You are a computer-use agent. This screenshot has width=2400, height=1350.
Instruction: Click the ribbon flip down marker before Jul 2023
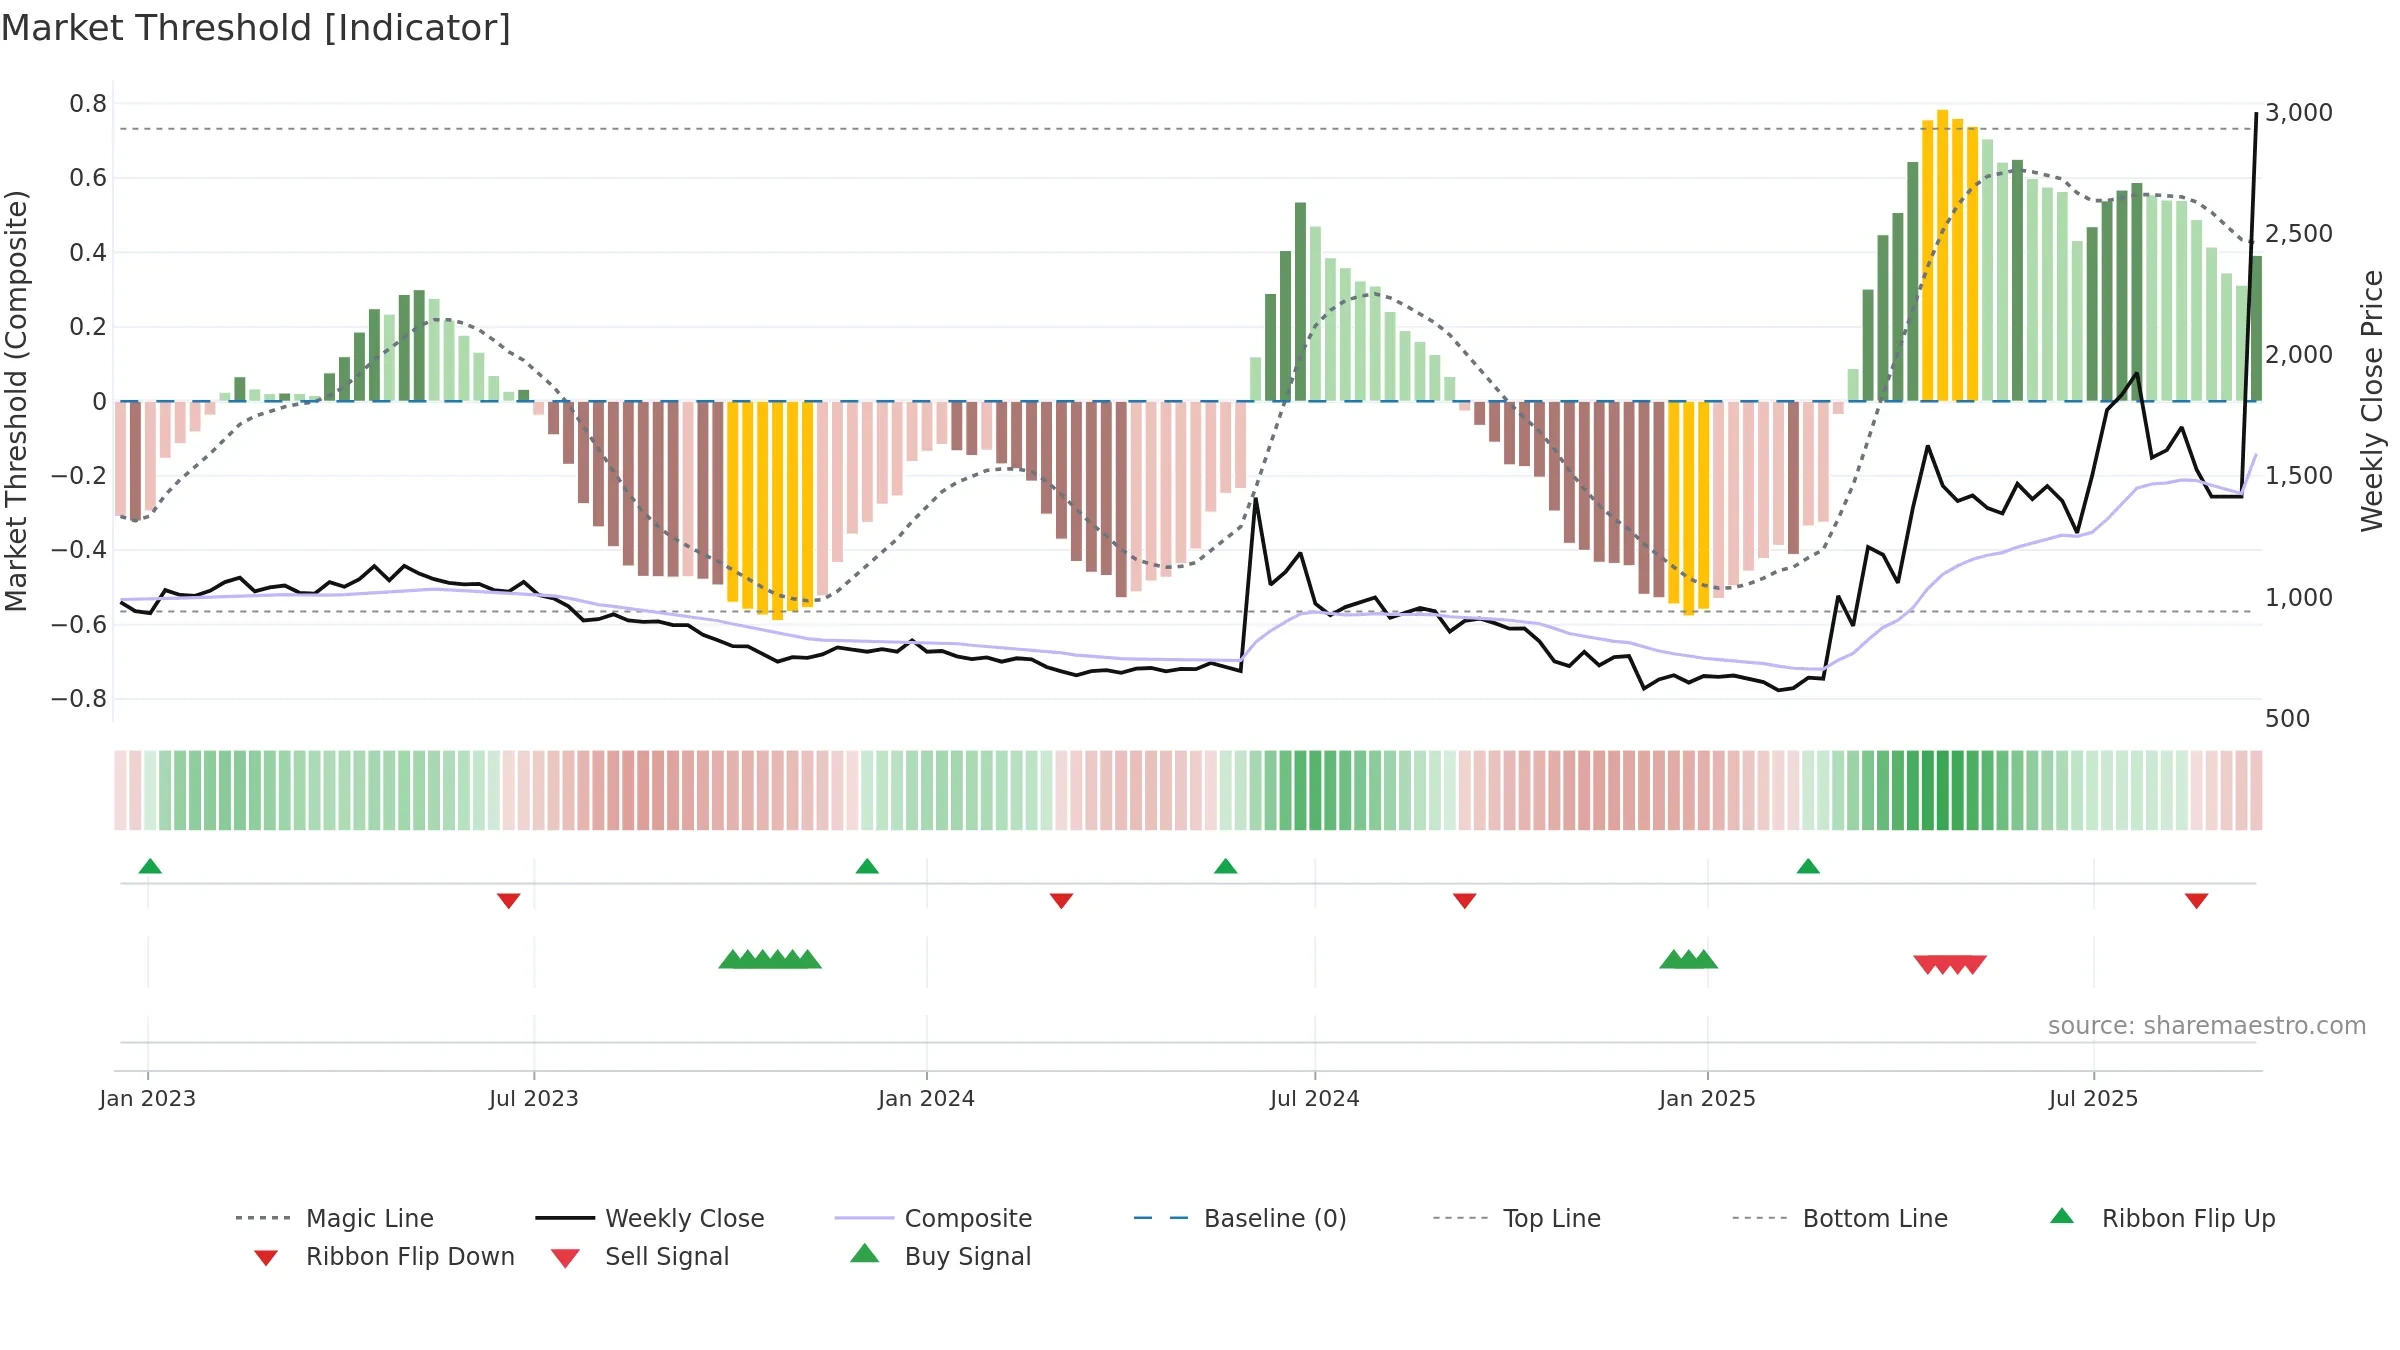[508, 901]
